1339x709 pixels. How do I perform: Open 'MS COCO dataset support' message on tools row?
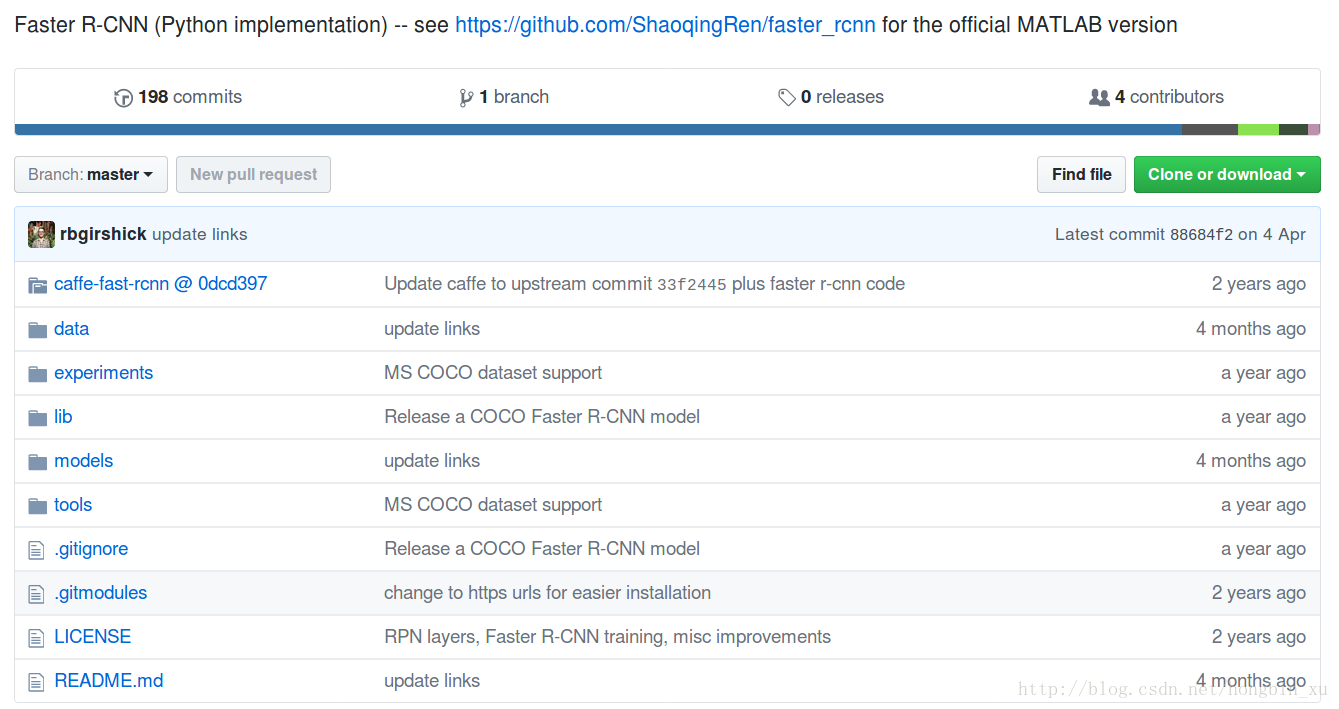pos(493,504)
